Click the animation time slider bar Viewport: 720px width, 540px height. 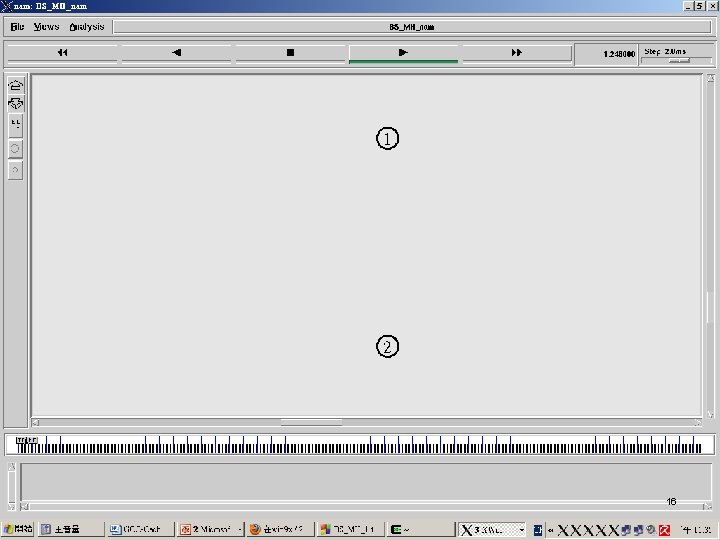360,445
